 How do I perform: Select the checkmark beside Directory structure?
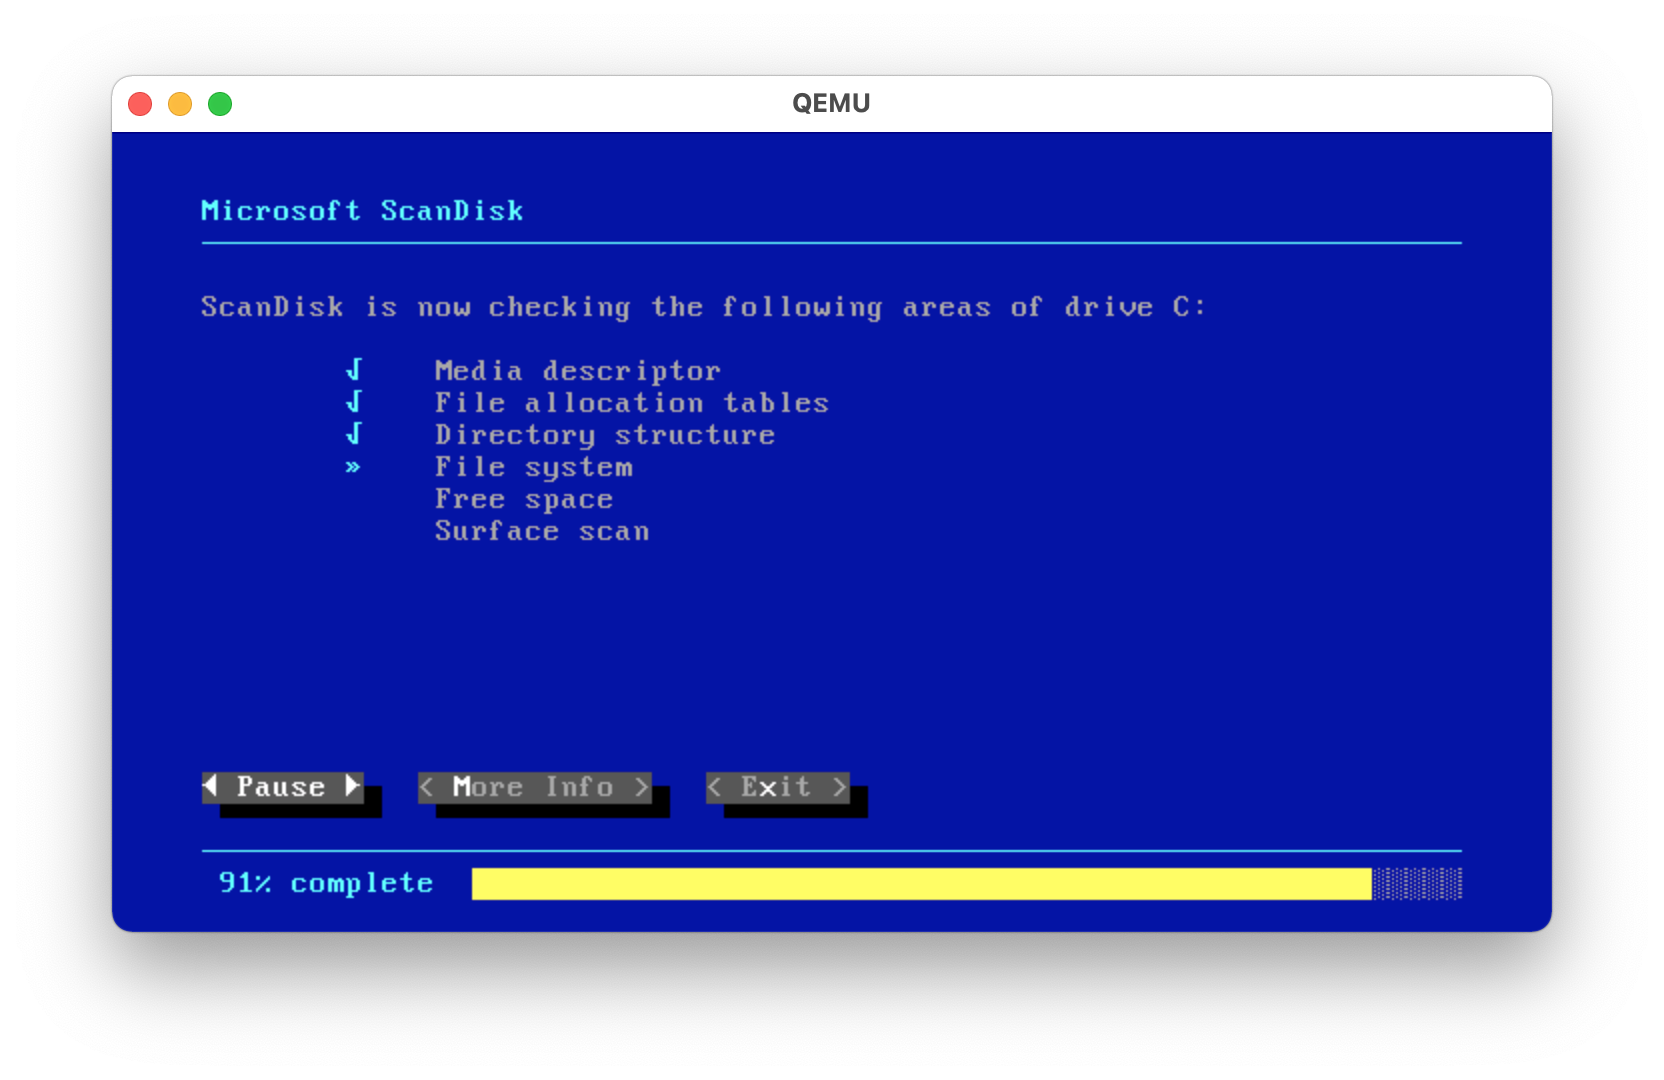click(354, 435)
